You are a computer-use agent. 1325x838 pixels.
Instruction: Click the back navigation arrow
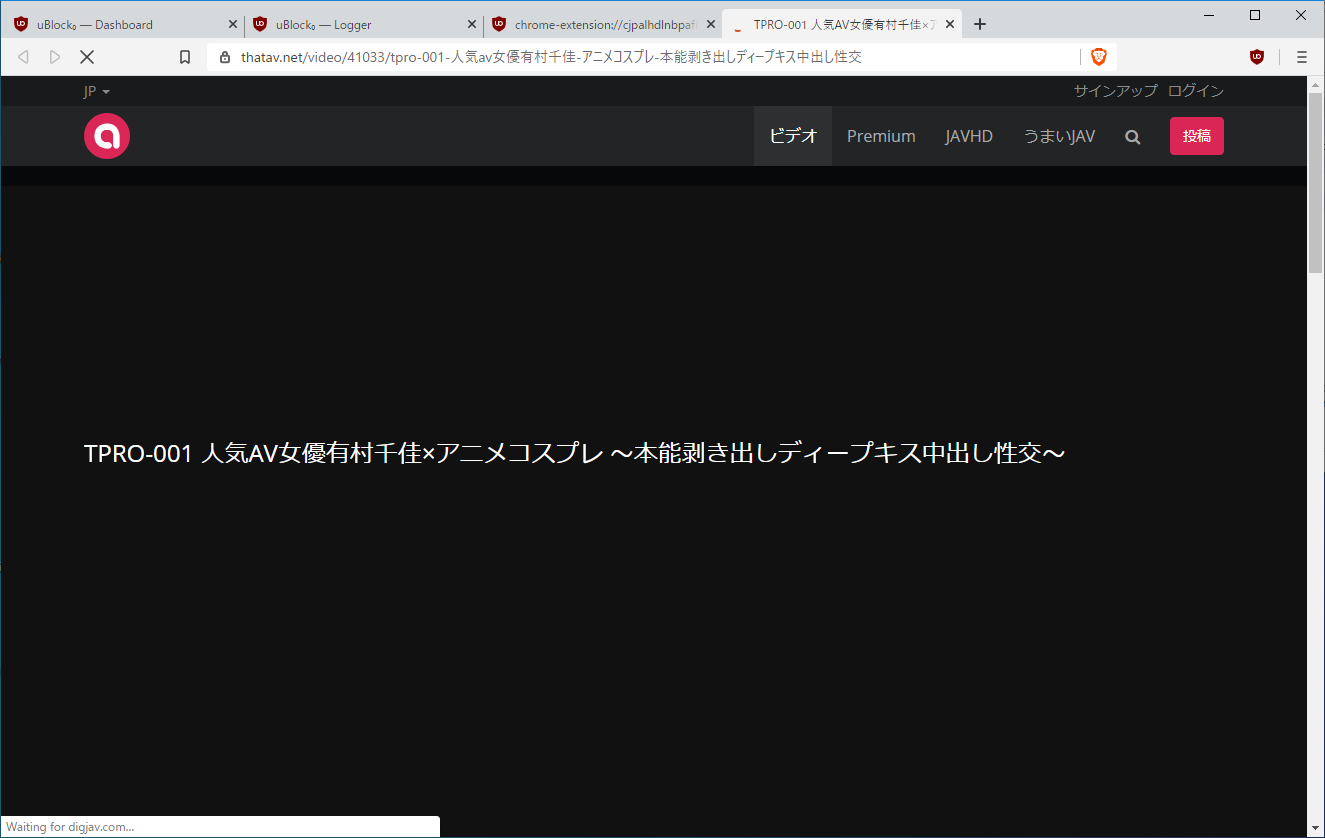coord(23,57)
